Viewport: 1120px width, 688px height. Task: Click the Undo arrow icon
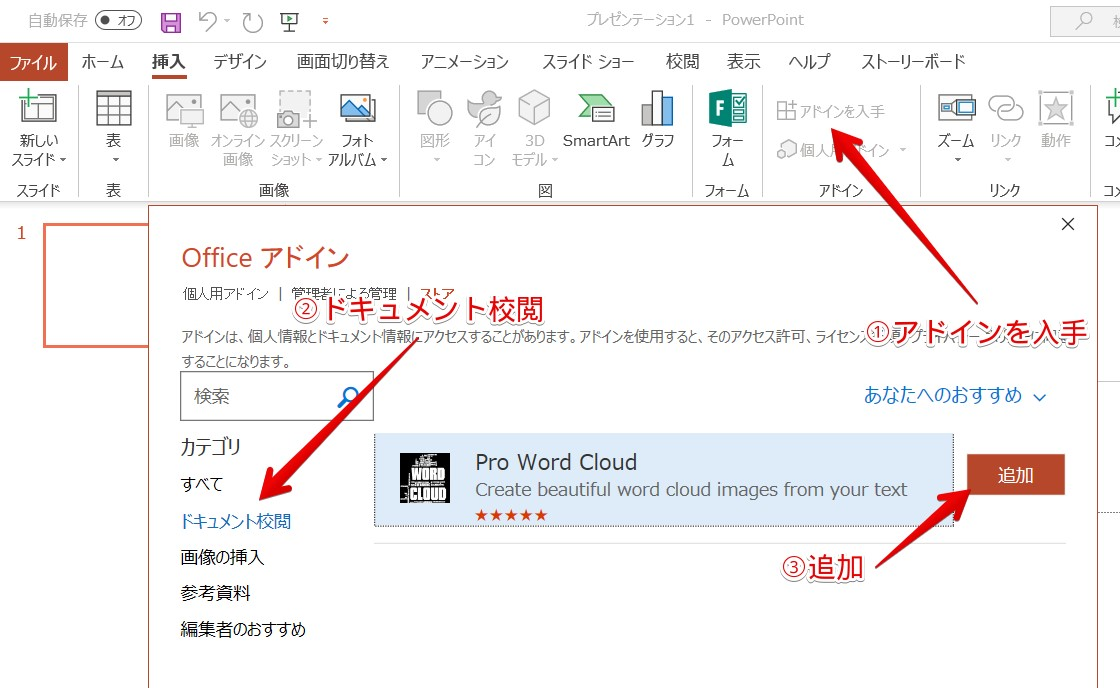click(207, 22)
